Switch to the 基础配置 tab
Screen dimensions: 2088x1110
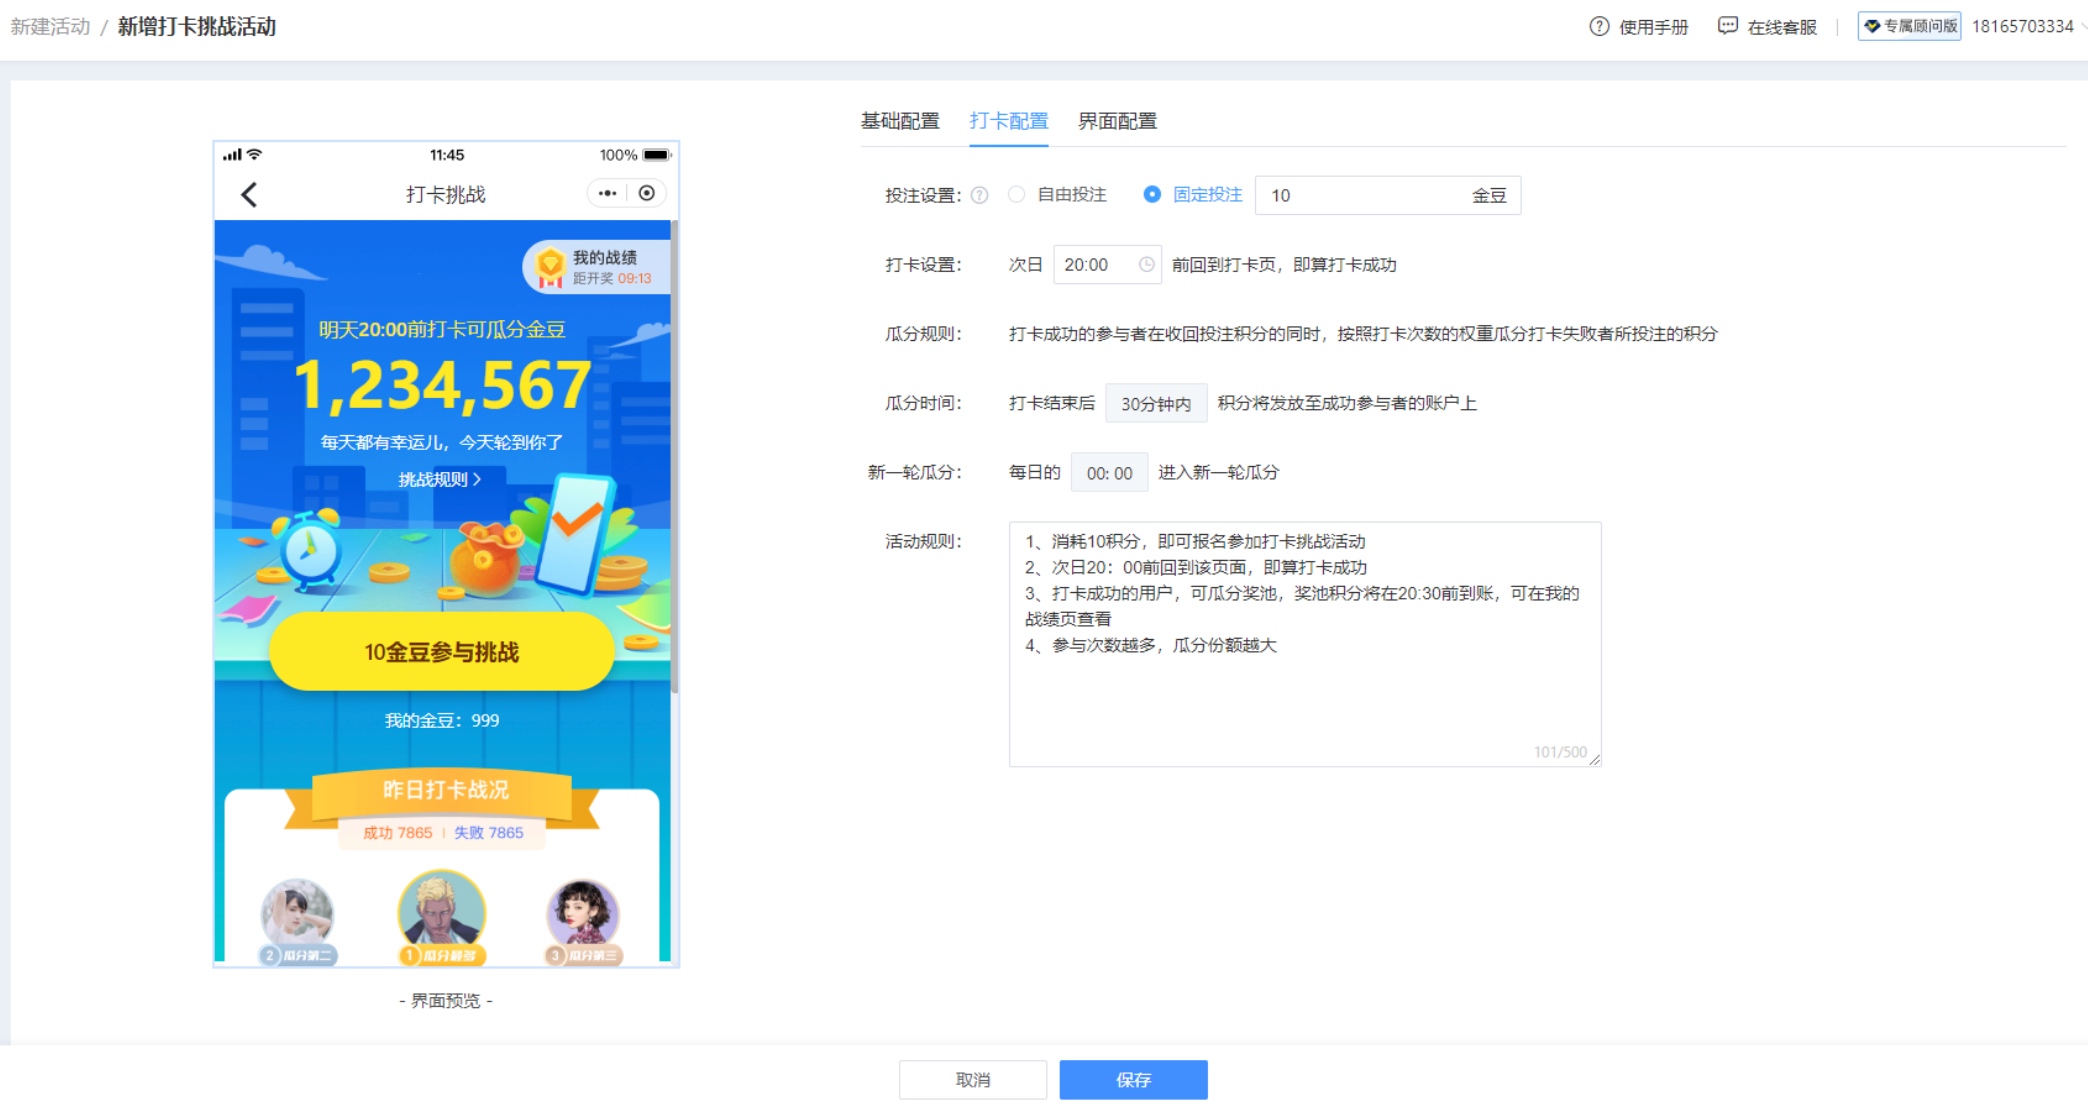[900, 121]
